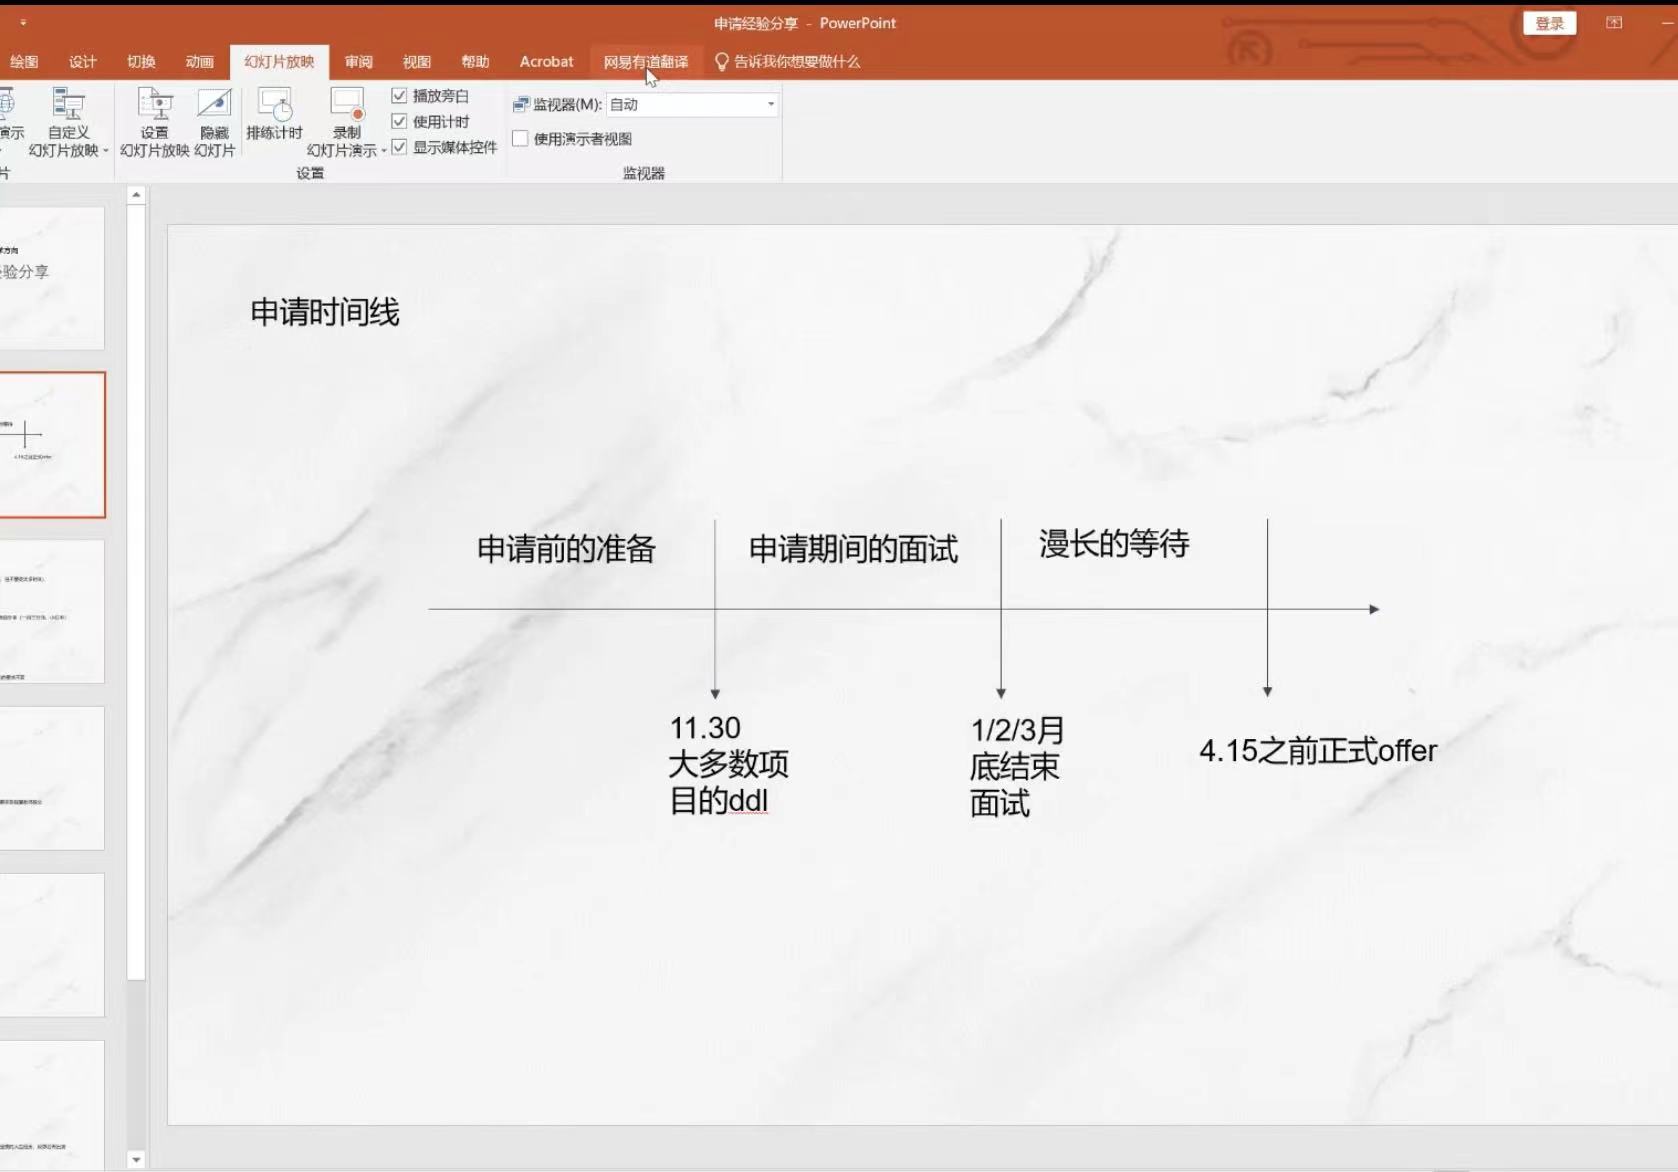1678x1172 pixels.
Task: Click the 登录 sign-in button
Action: [x=1548, y=23]
